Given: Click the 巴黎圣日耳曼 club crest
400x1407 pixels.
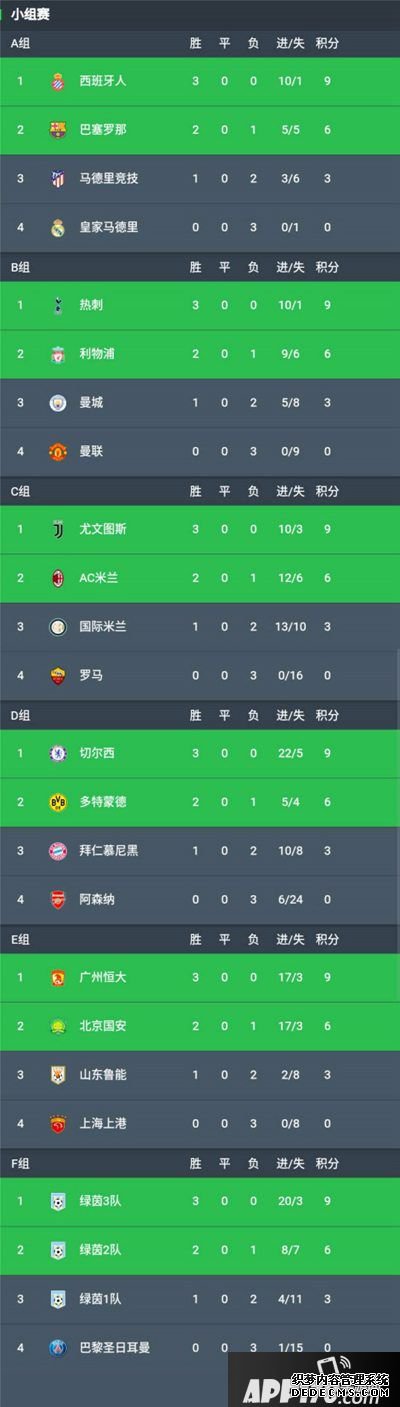Looking at the screenshot, I should pyautogui.click(x=58, y=1347).
